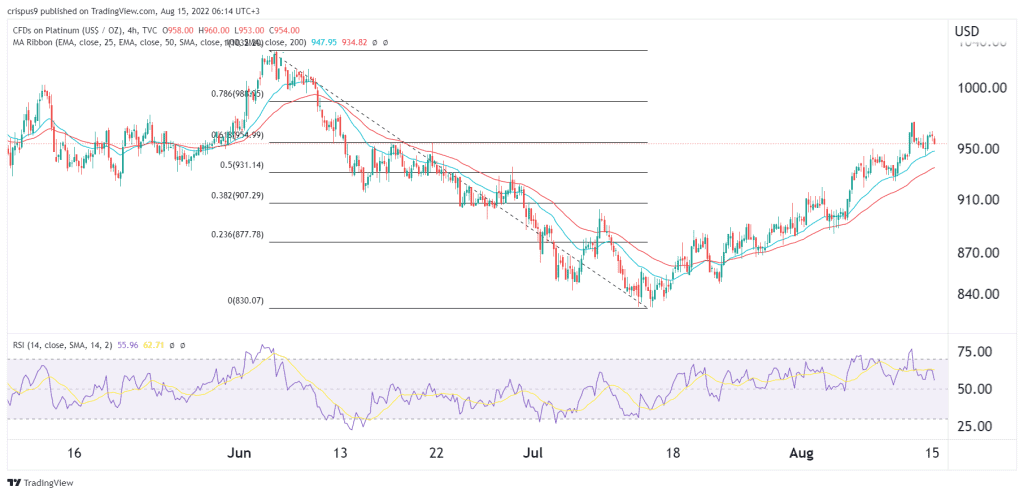
Task: Select the 0.382(907.29) Fibonacci level label
Action: click(x=236, y=195)
